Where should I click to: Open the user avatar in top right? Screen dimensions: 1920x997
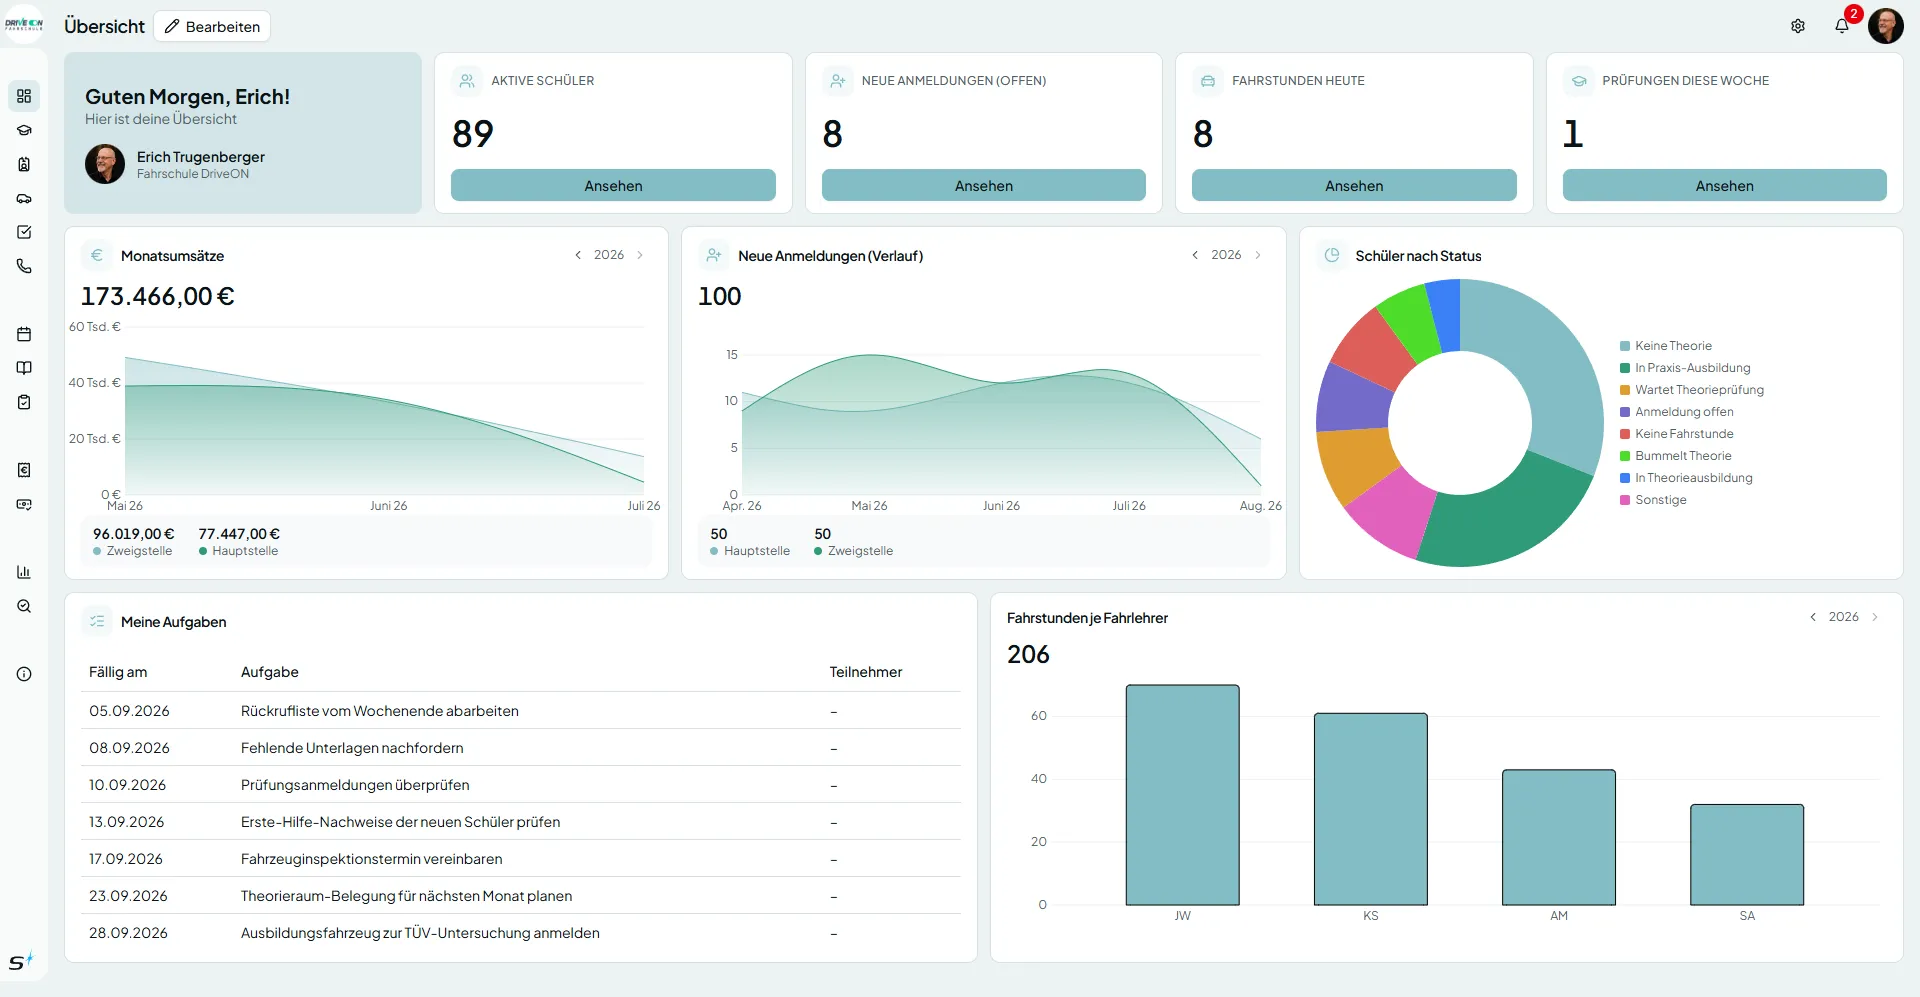pyautogui.click(x=1886, y=26)
